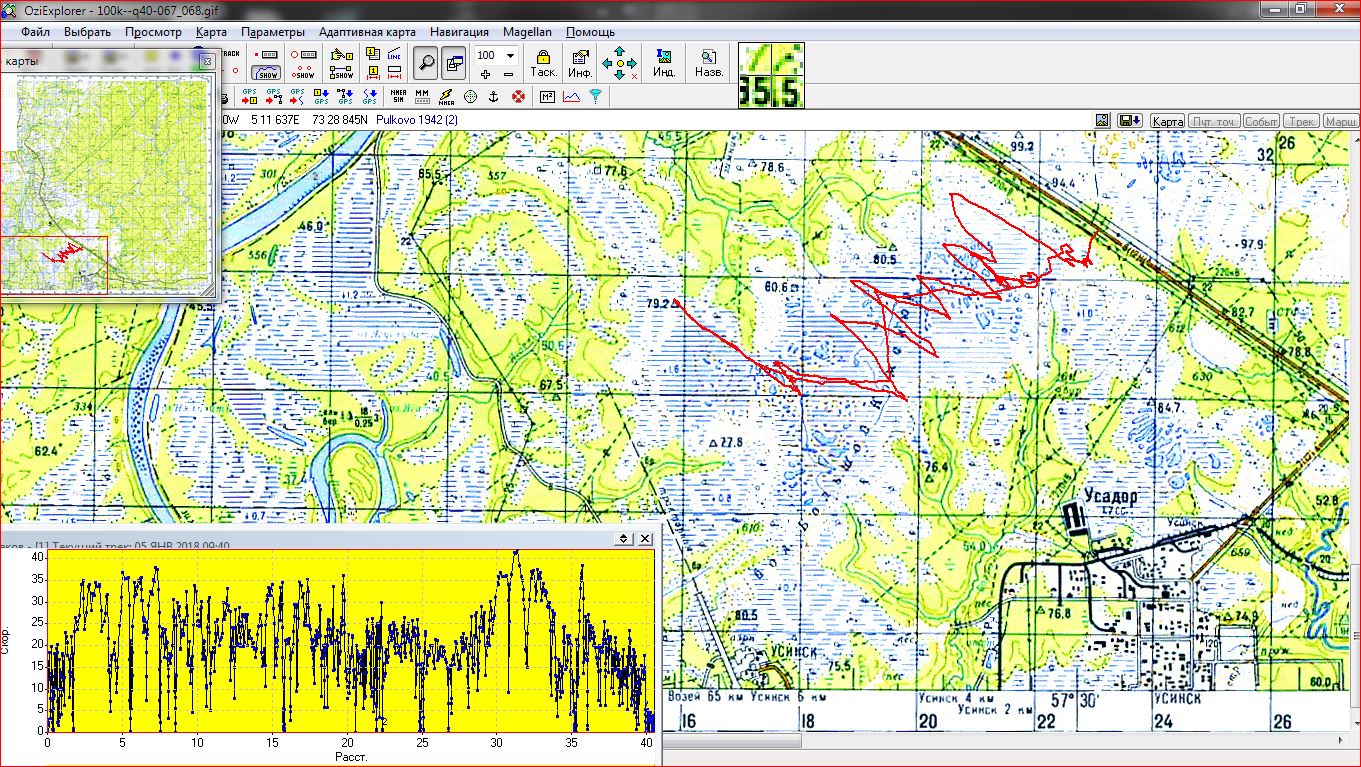Click the magnifier zoom tool icon
This screenshot has width=1361, height=767.
(x=427, y=63)
